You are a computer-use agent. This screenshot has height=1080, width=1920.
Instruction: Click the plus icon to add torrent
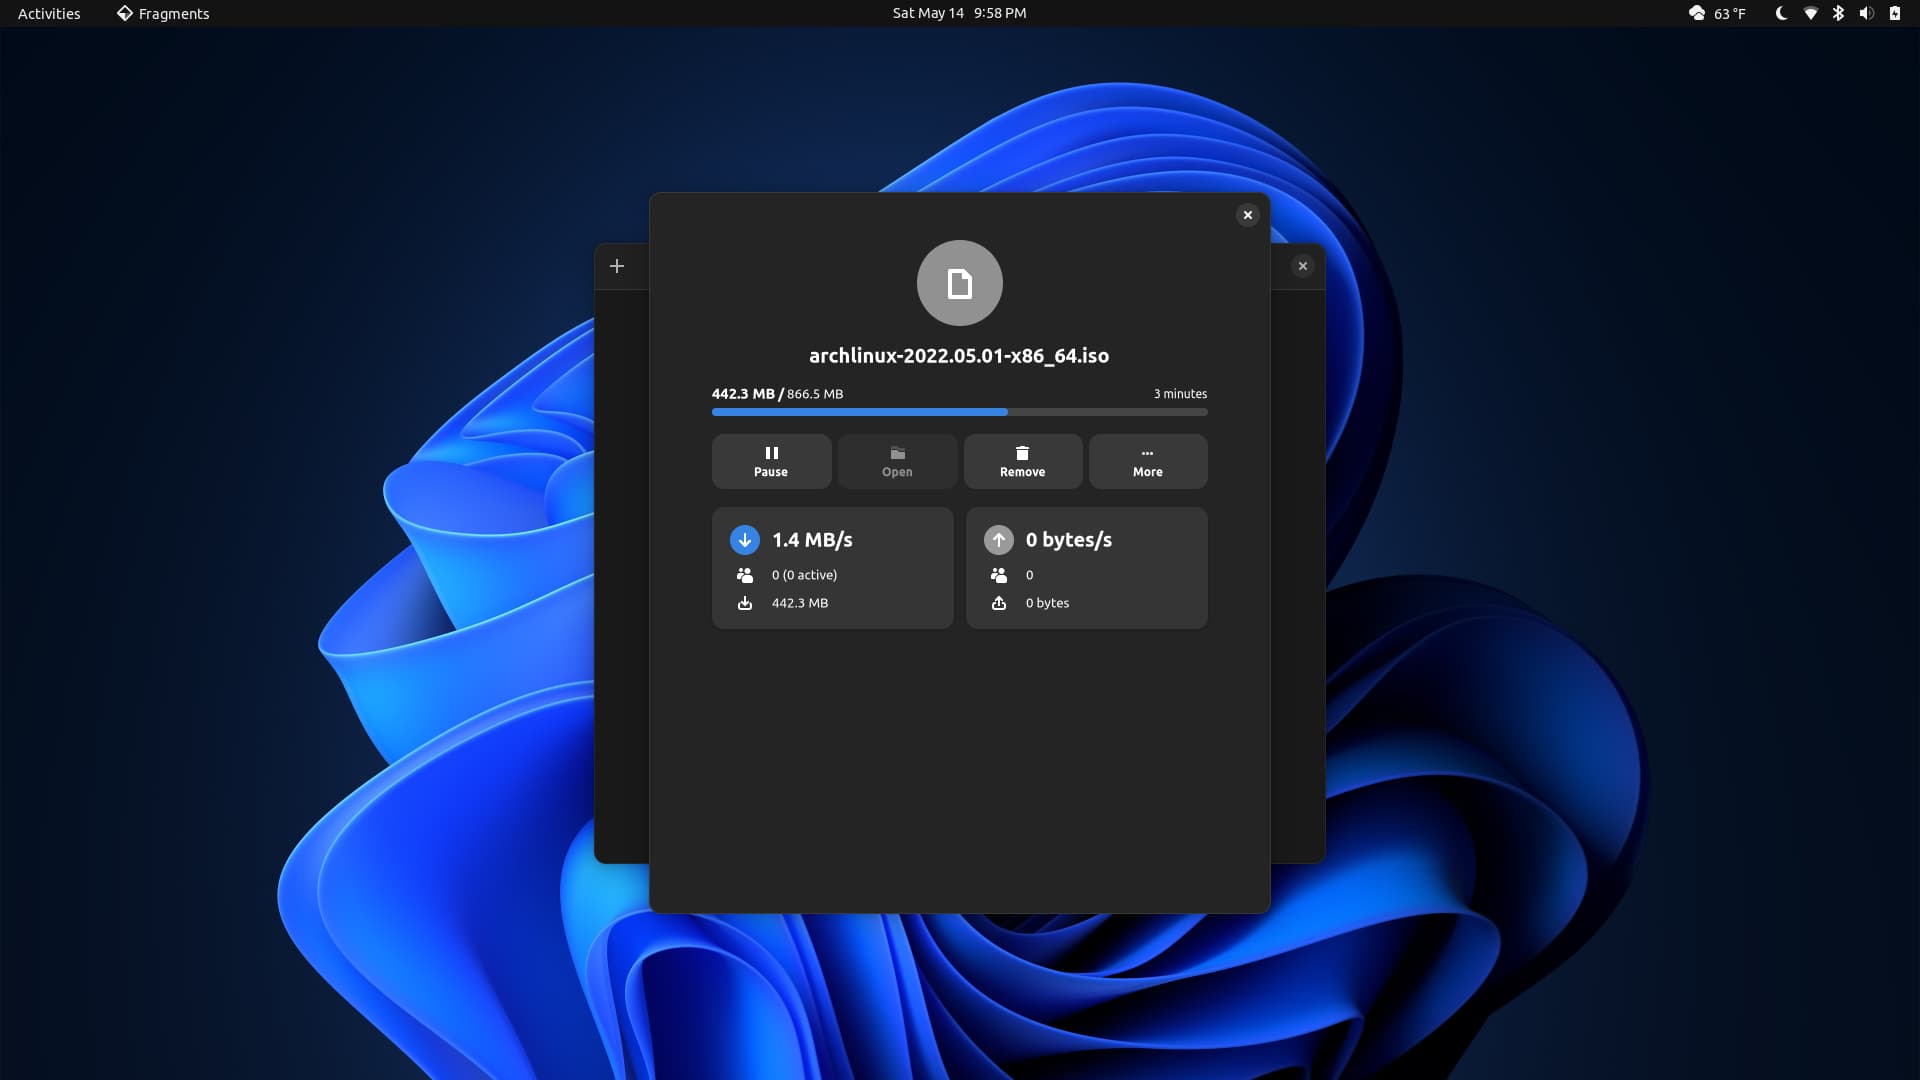tap(617, 266)
